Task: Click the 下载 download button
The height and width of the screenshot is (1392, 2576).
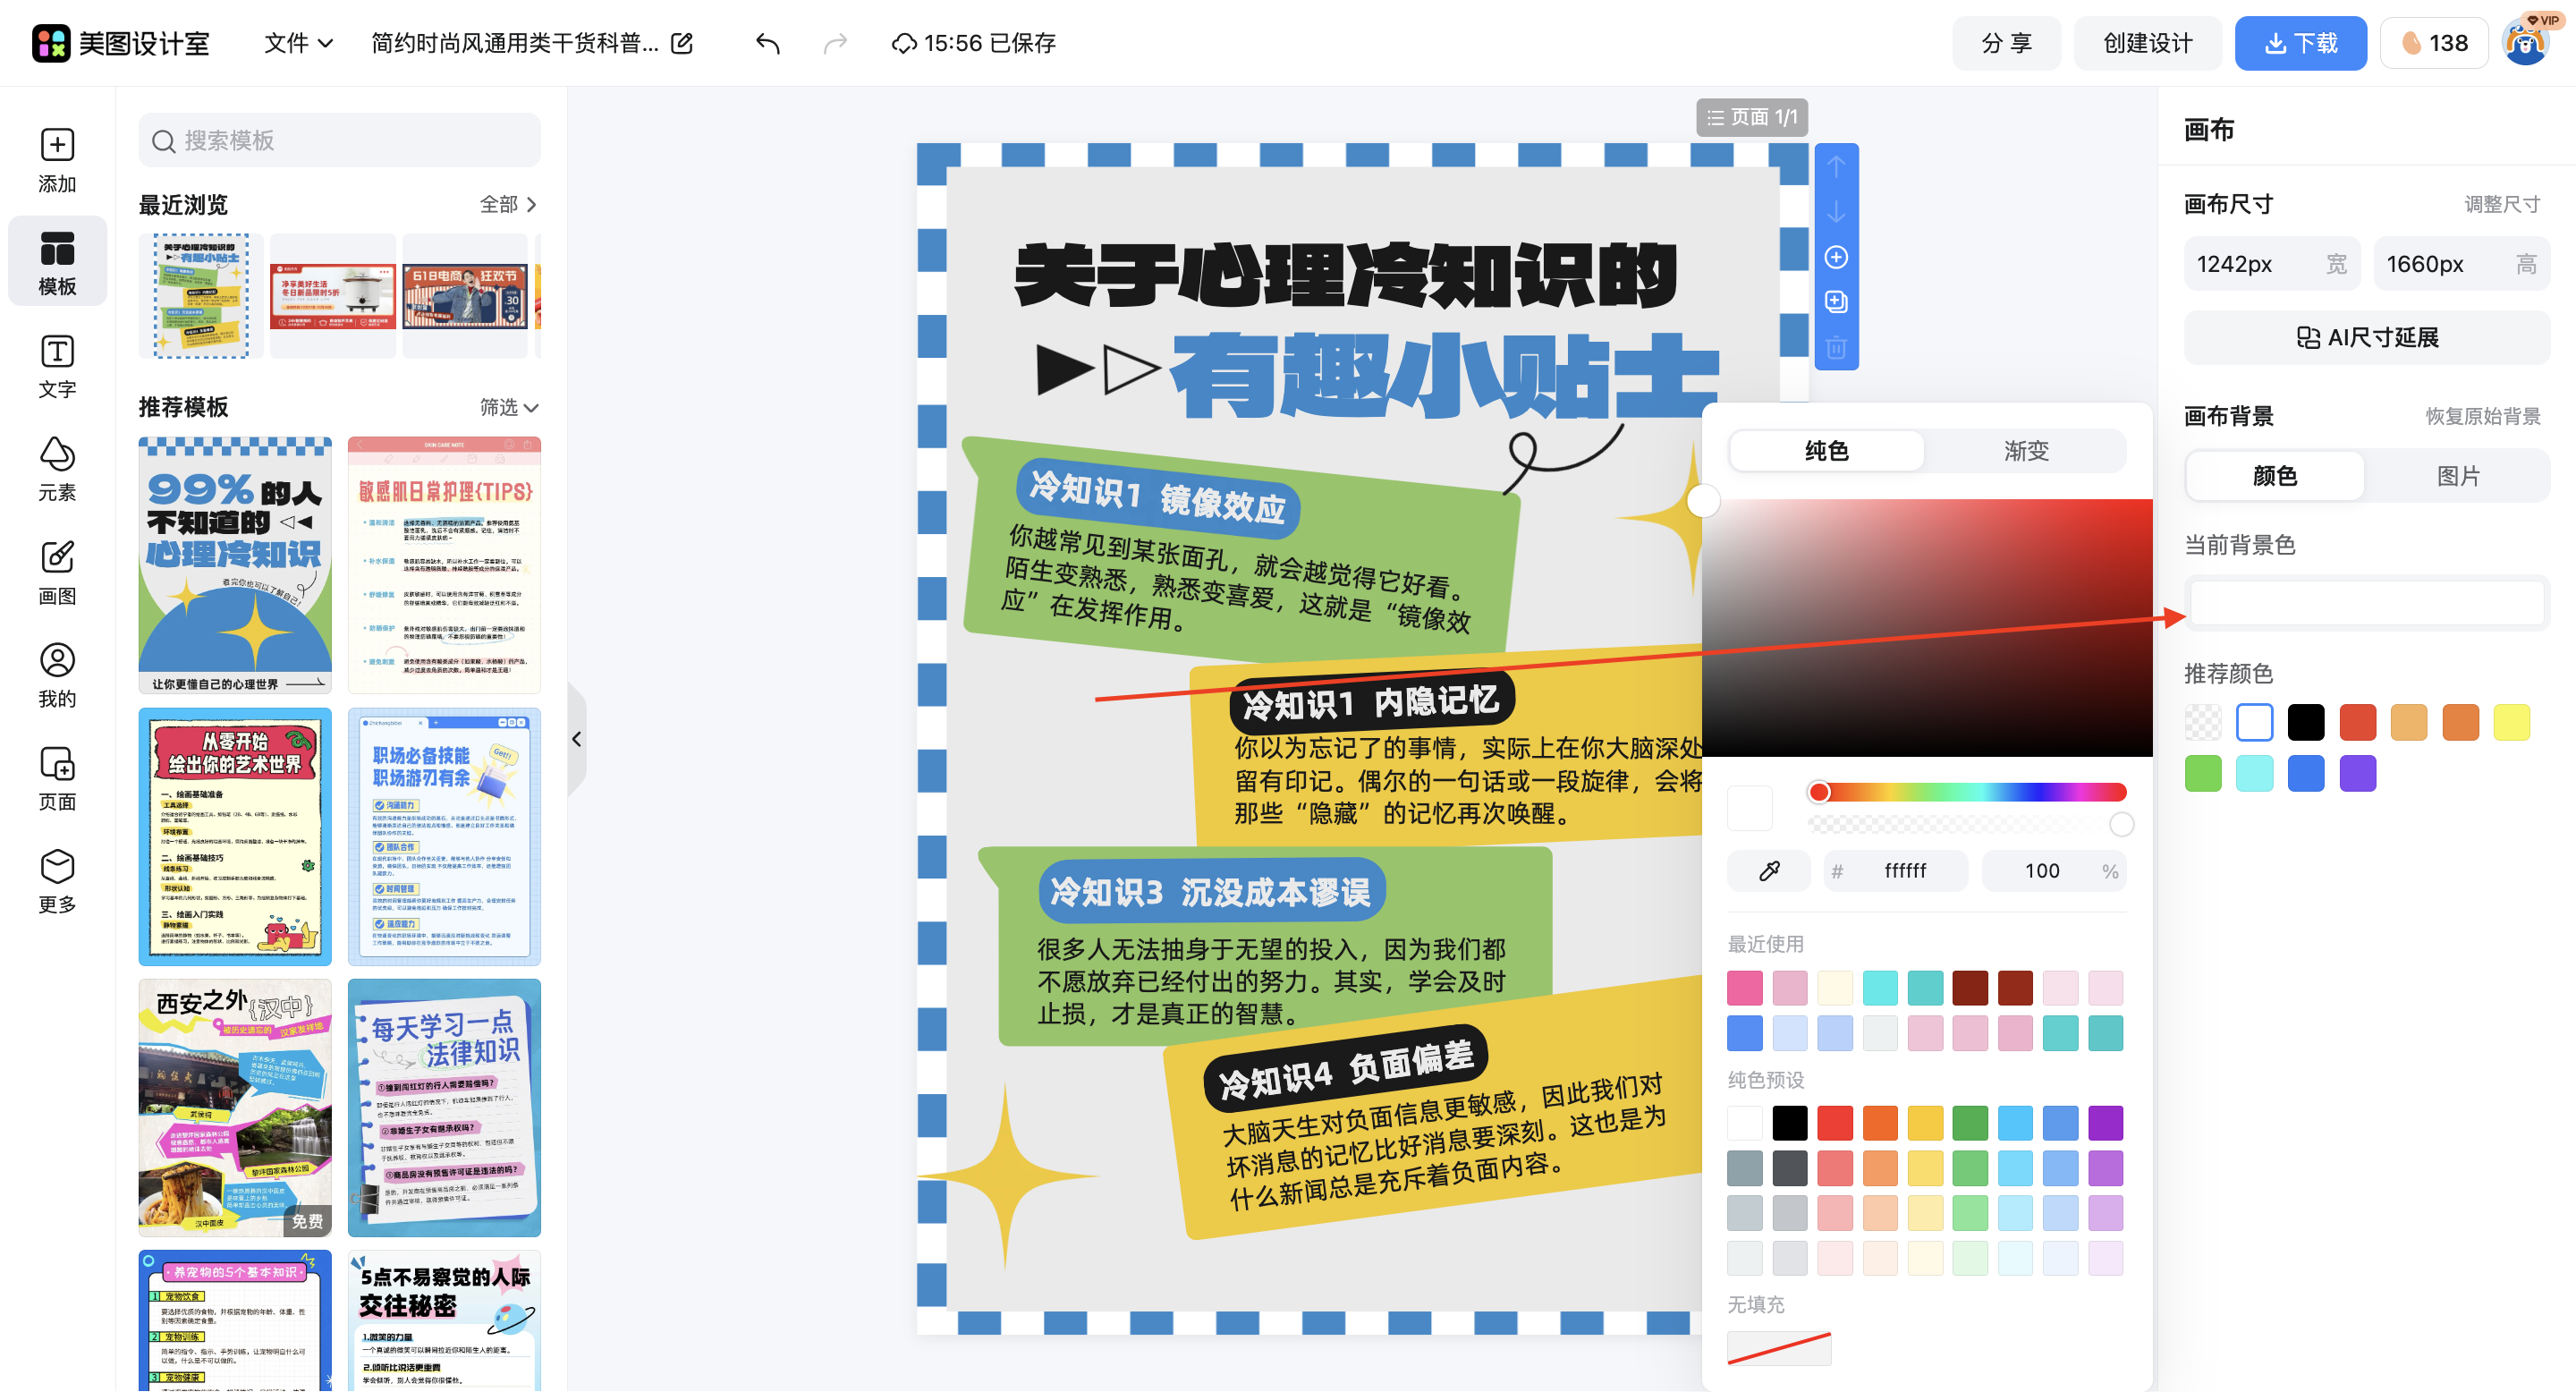Action: (2301, 43)
